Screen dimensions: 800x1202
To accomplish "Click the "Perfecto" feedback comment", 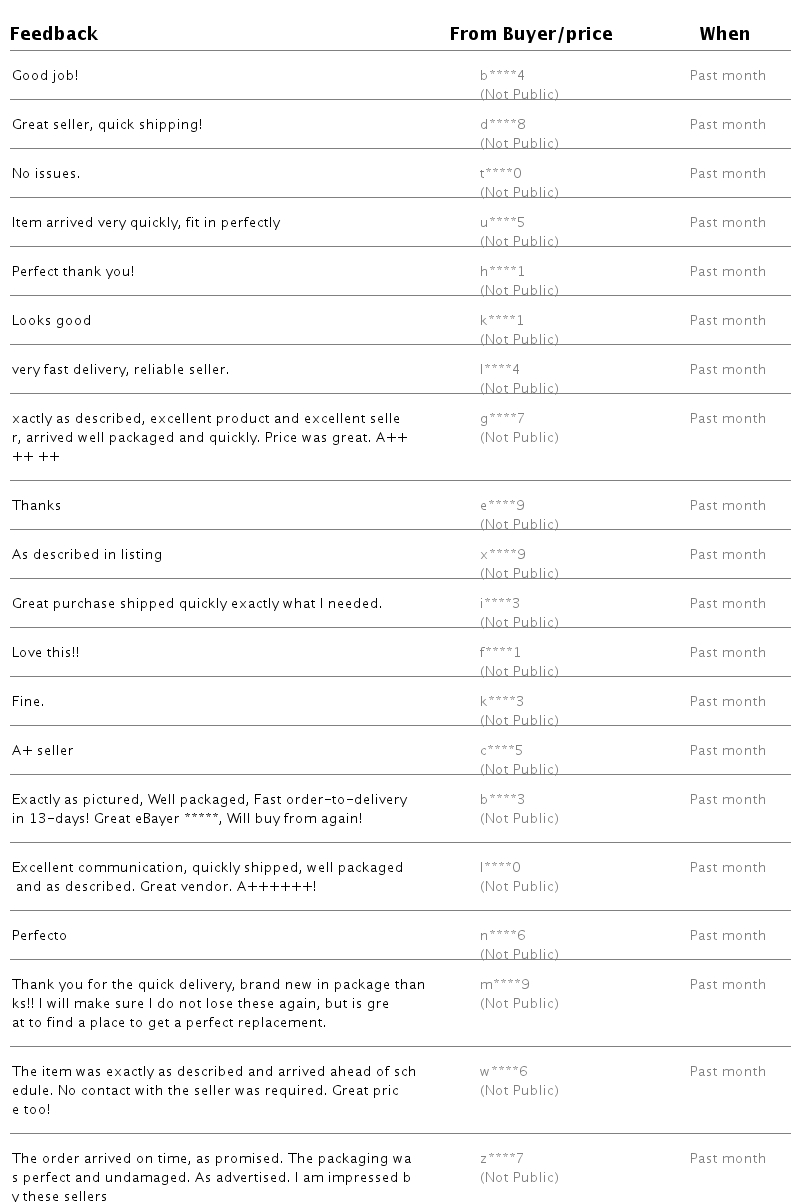I will pos(40,935).
